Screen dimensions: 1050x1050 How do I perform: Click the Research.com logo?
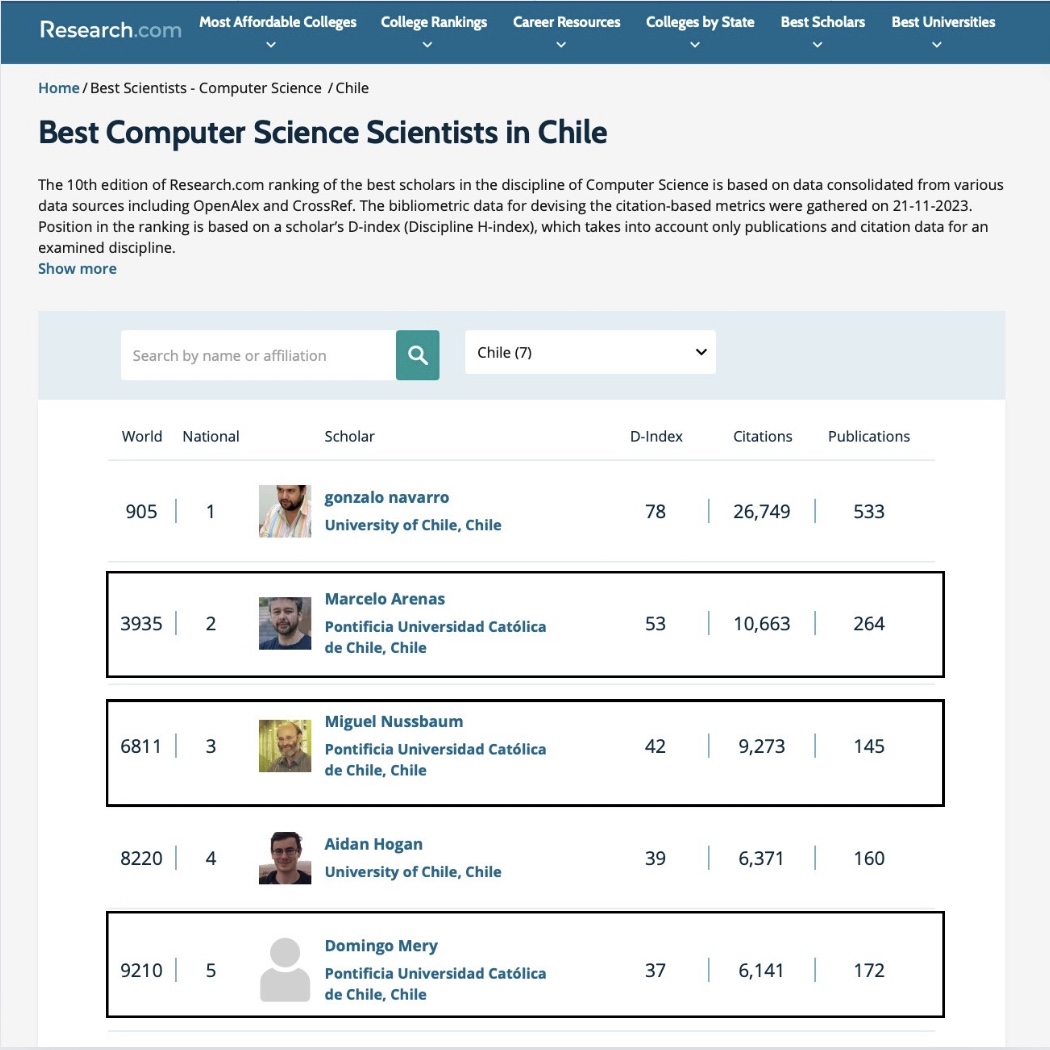point(110,30)
